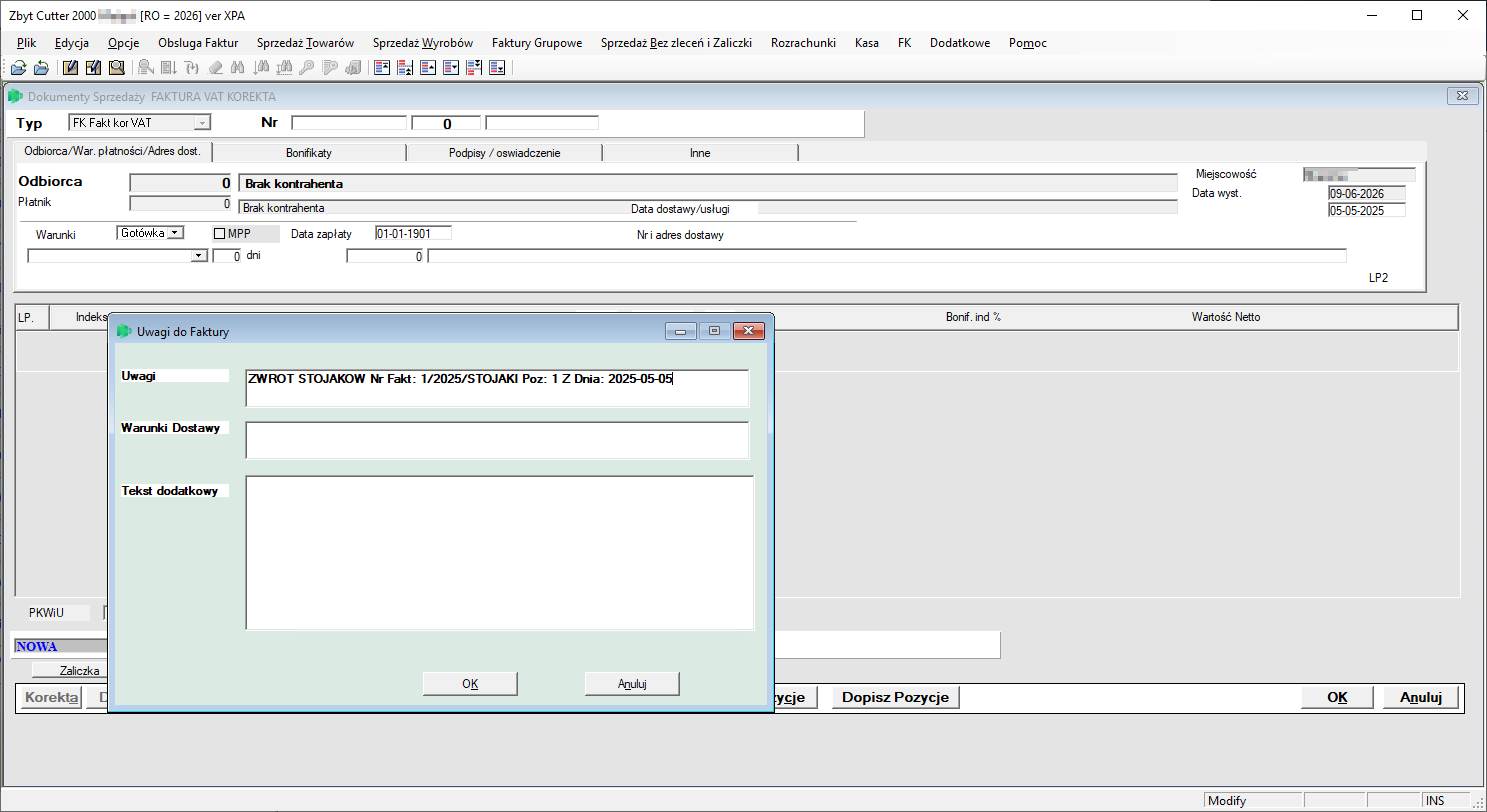Click Anuluj button of the invoice window

pos(1420,697)
